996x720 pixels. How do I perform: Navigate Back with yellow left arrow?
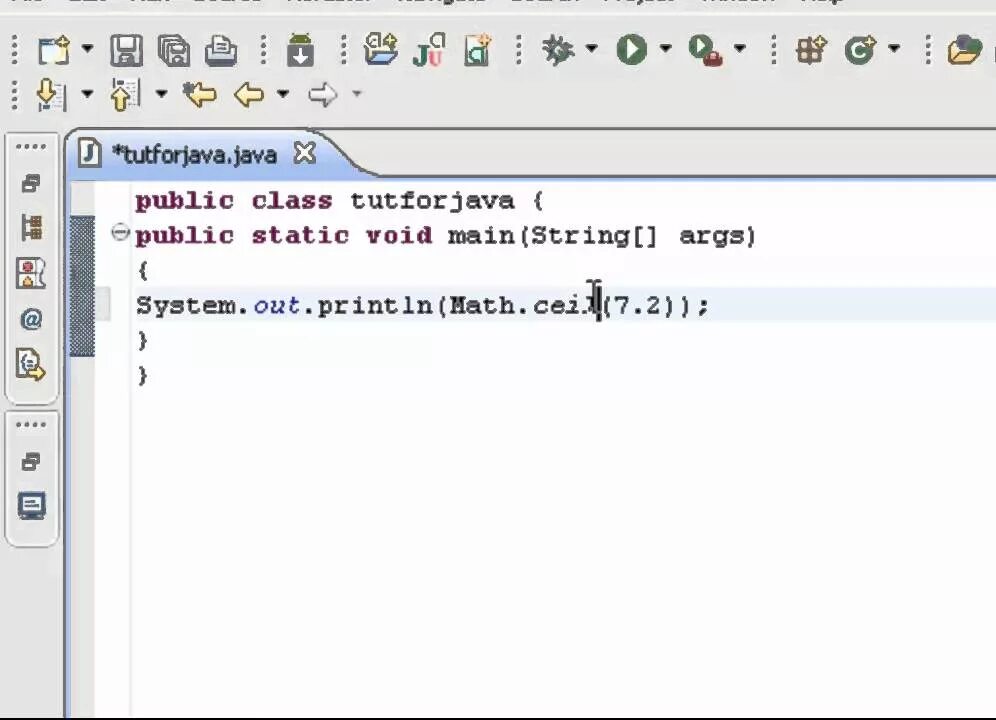point(249,95)
